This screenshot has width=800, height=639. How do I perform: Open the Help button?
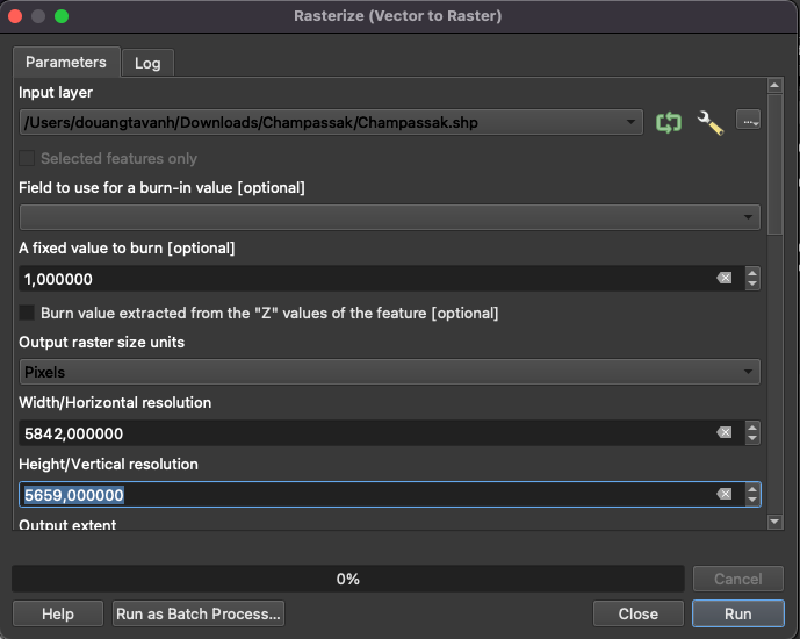pyautogui.click(x=57, y=613)
